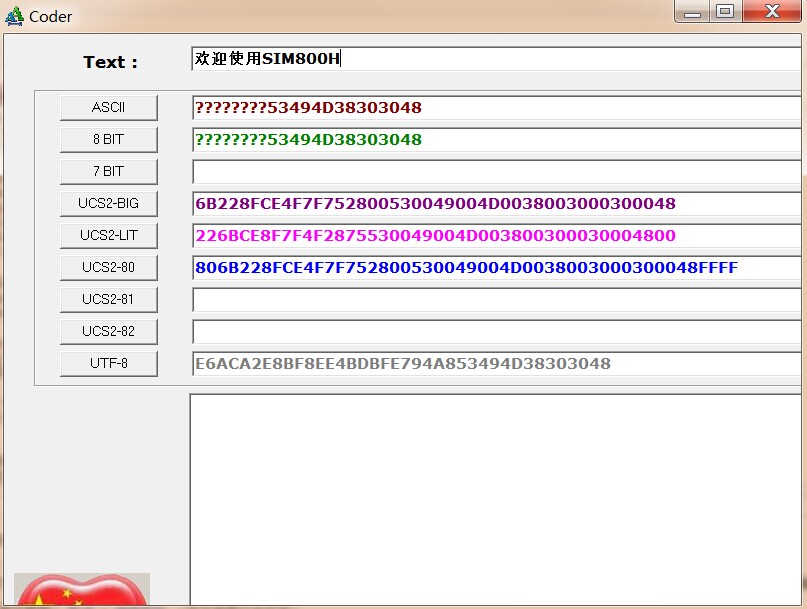The width and height of the screenshot is (807, 609).
Task: Select the green 8 BIT output field
Action: (497, 140)
